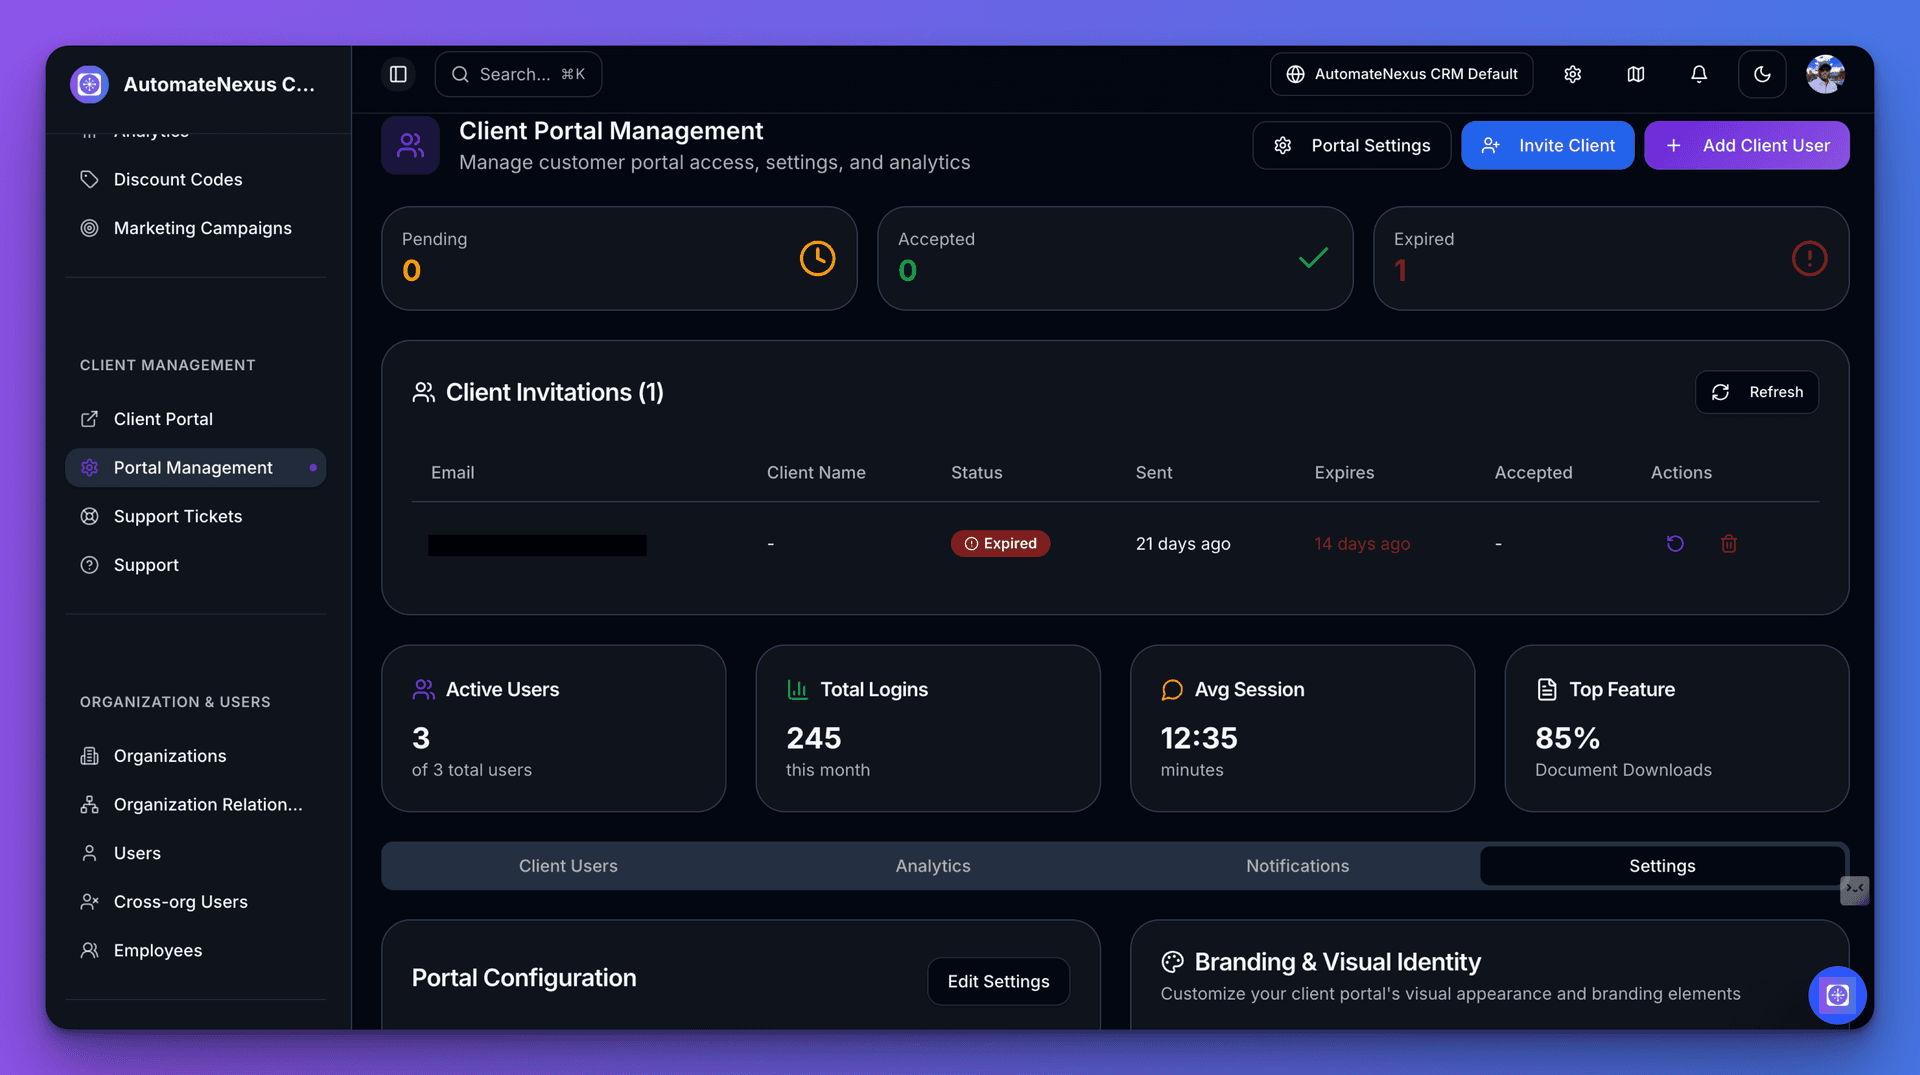
Task: Resend the expired invitation via retry icon
Action: tap(1676, 544)
